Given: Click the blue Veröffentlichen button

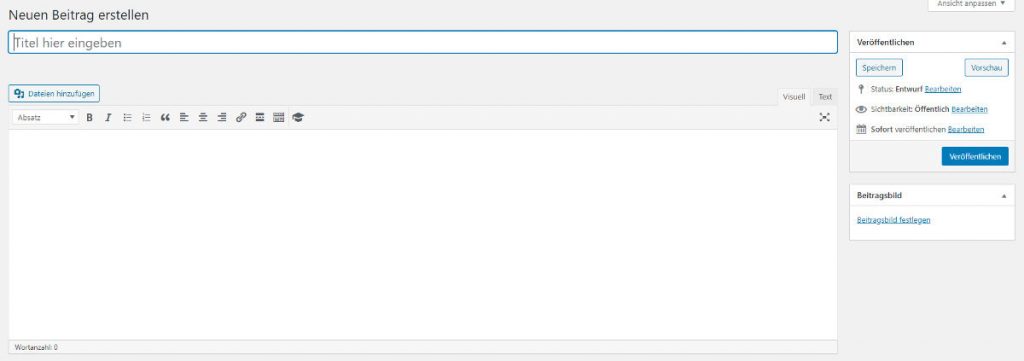Looking at the screenshot, I should [x=975, y=157].
